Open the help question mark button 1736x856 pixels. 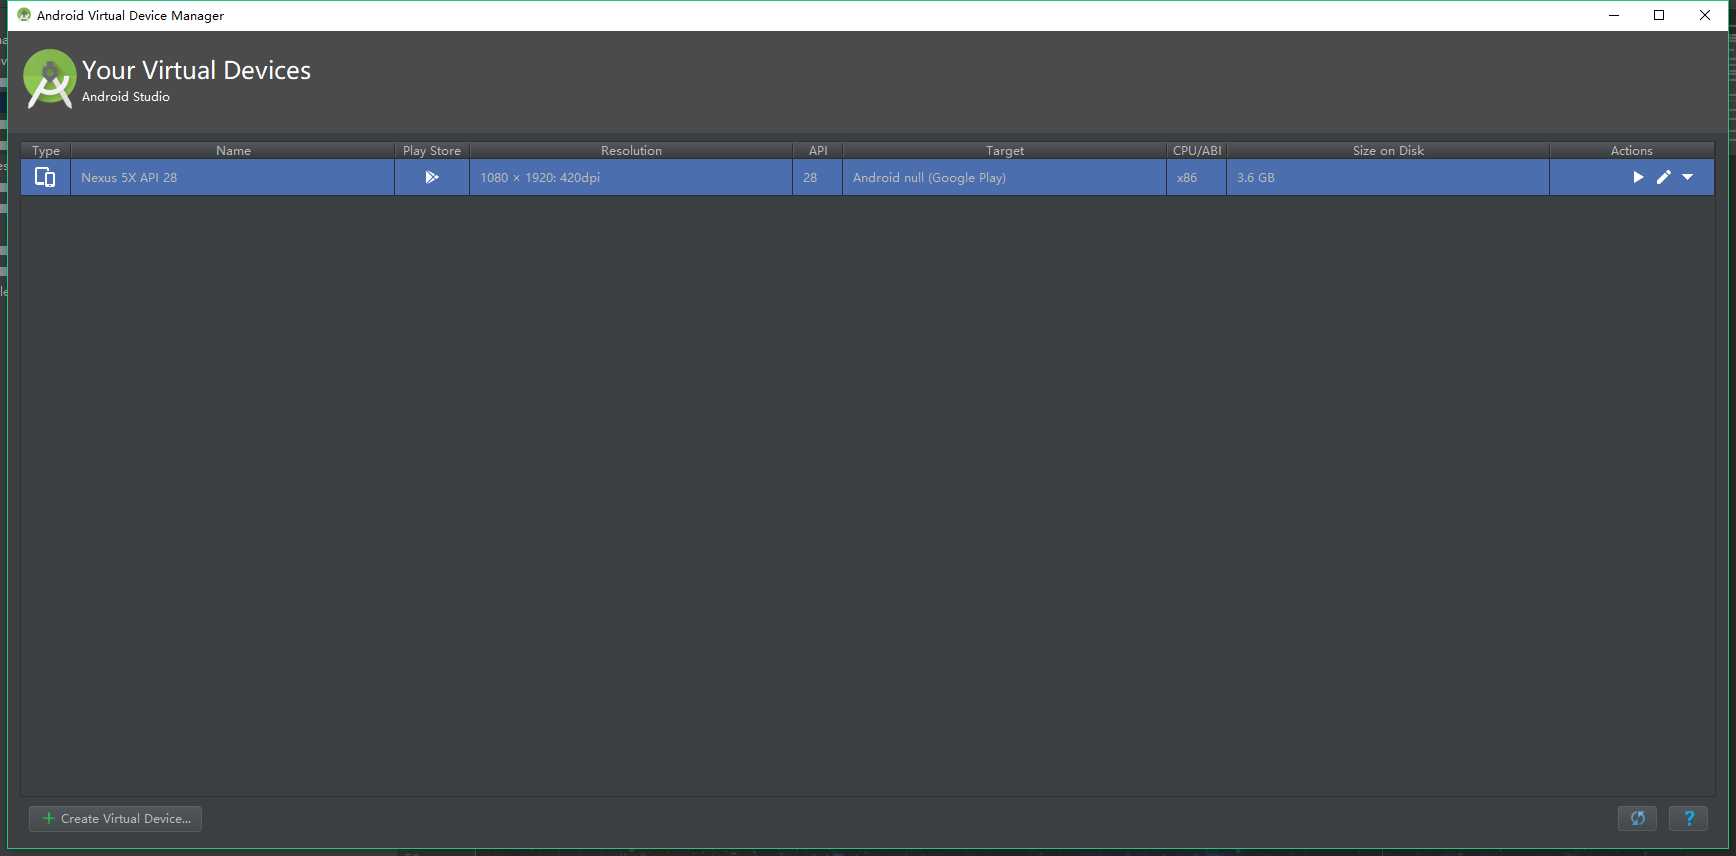click(x=1688, y=818)
